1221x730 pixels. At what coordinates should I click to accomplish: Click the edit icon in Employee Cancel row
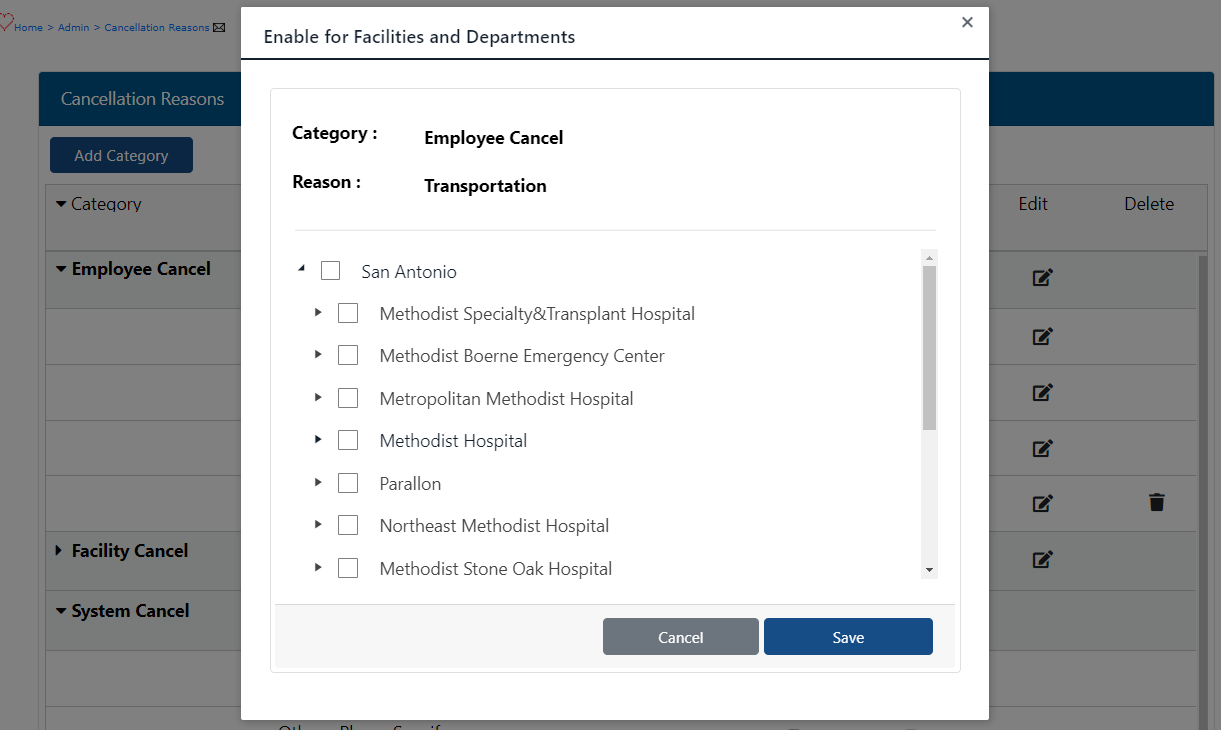pos(1042,278)
